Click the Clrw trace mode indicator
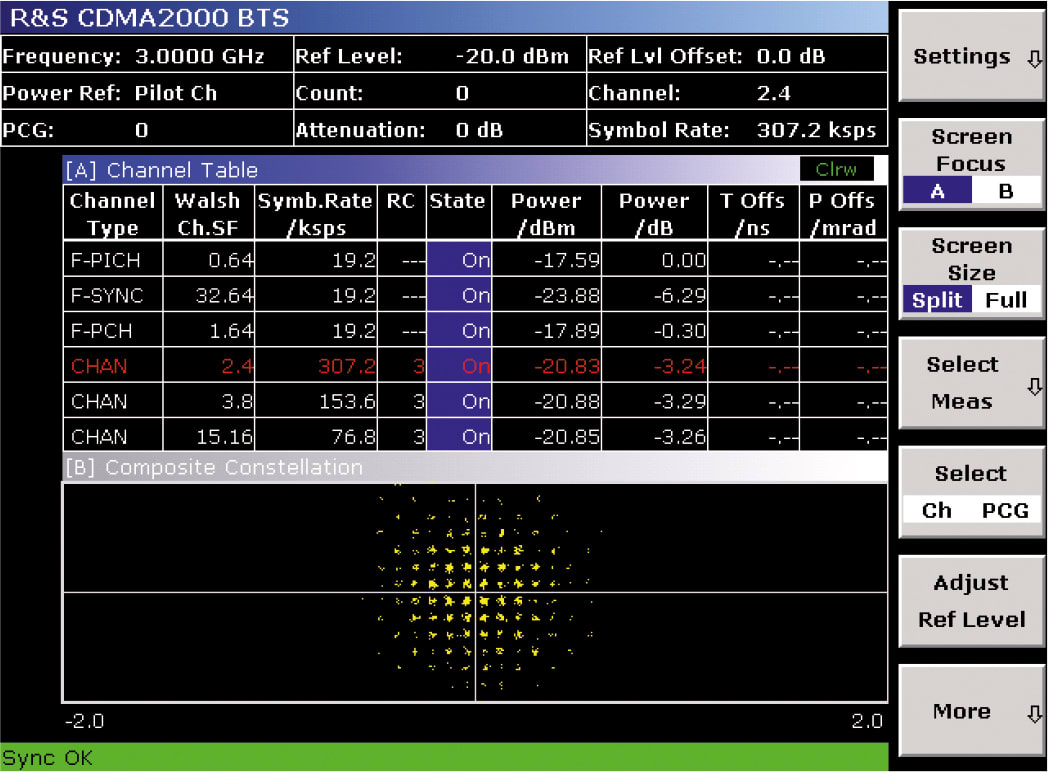 [x=835, y=169]
